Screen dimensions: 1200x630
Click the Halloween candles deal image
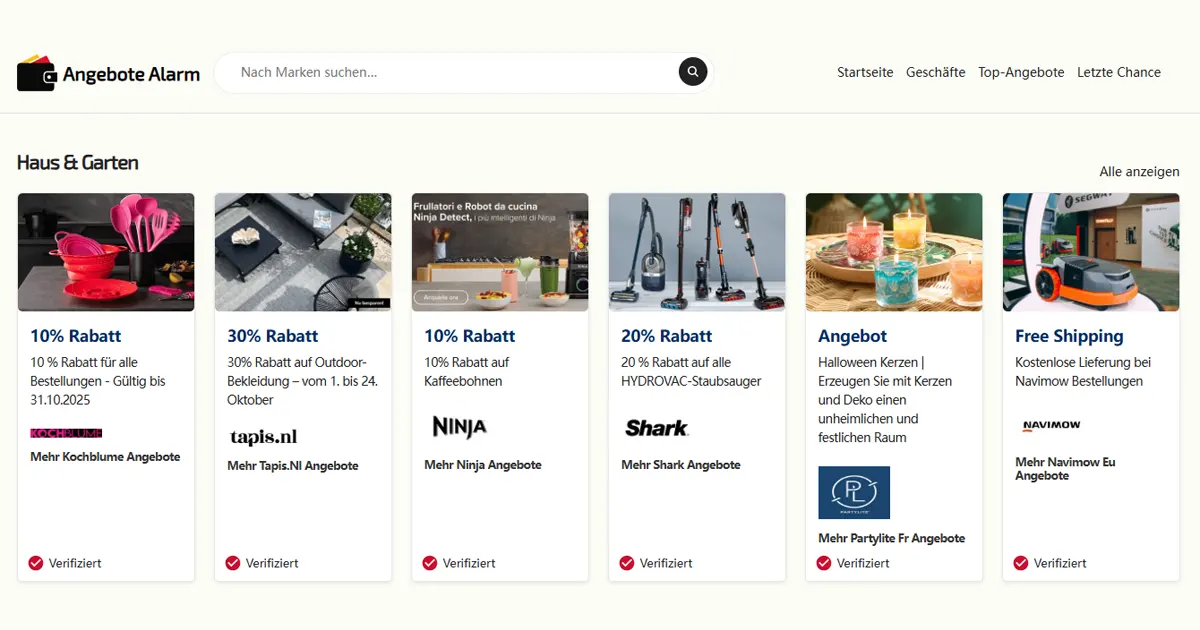(x=893, y=251)
